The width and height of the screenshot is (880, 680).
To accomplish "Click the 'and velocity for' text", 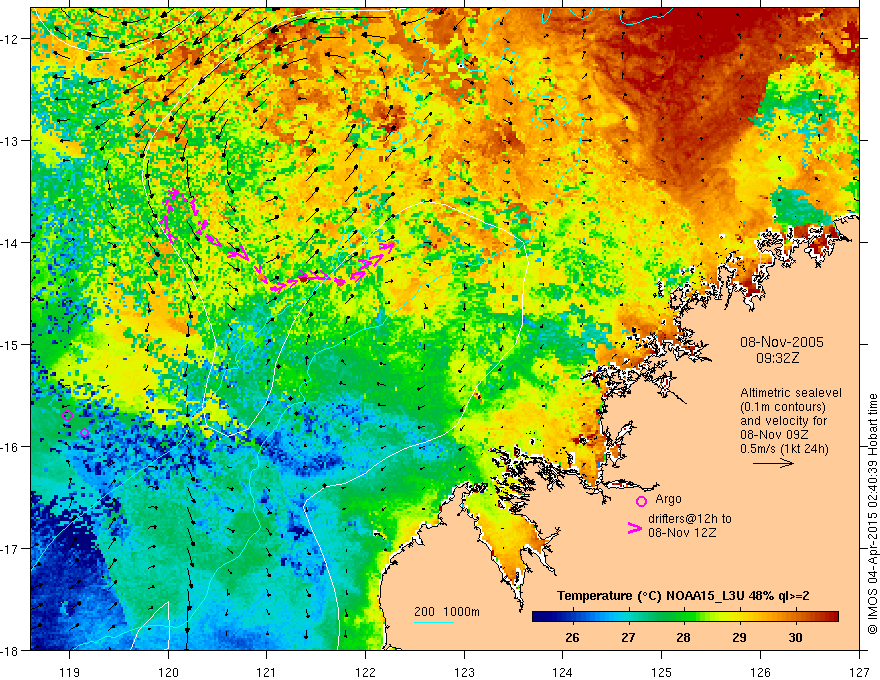I will (x=783, y=421).
